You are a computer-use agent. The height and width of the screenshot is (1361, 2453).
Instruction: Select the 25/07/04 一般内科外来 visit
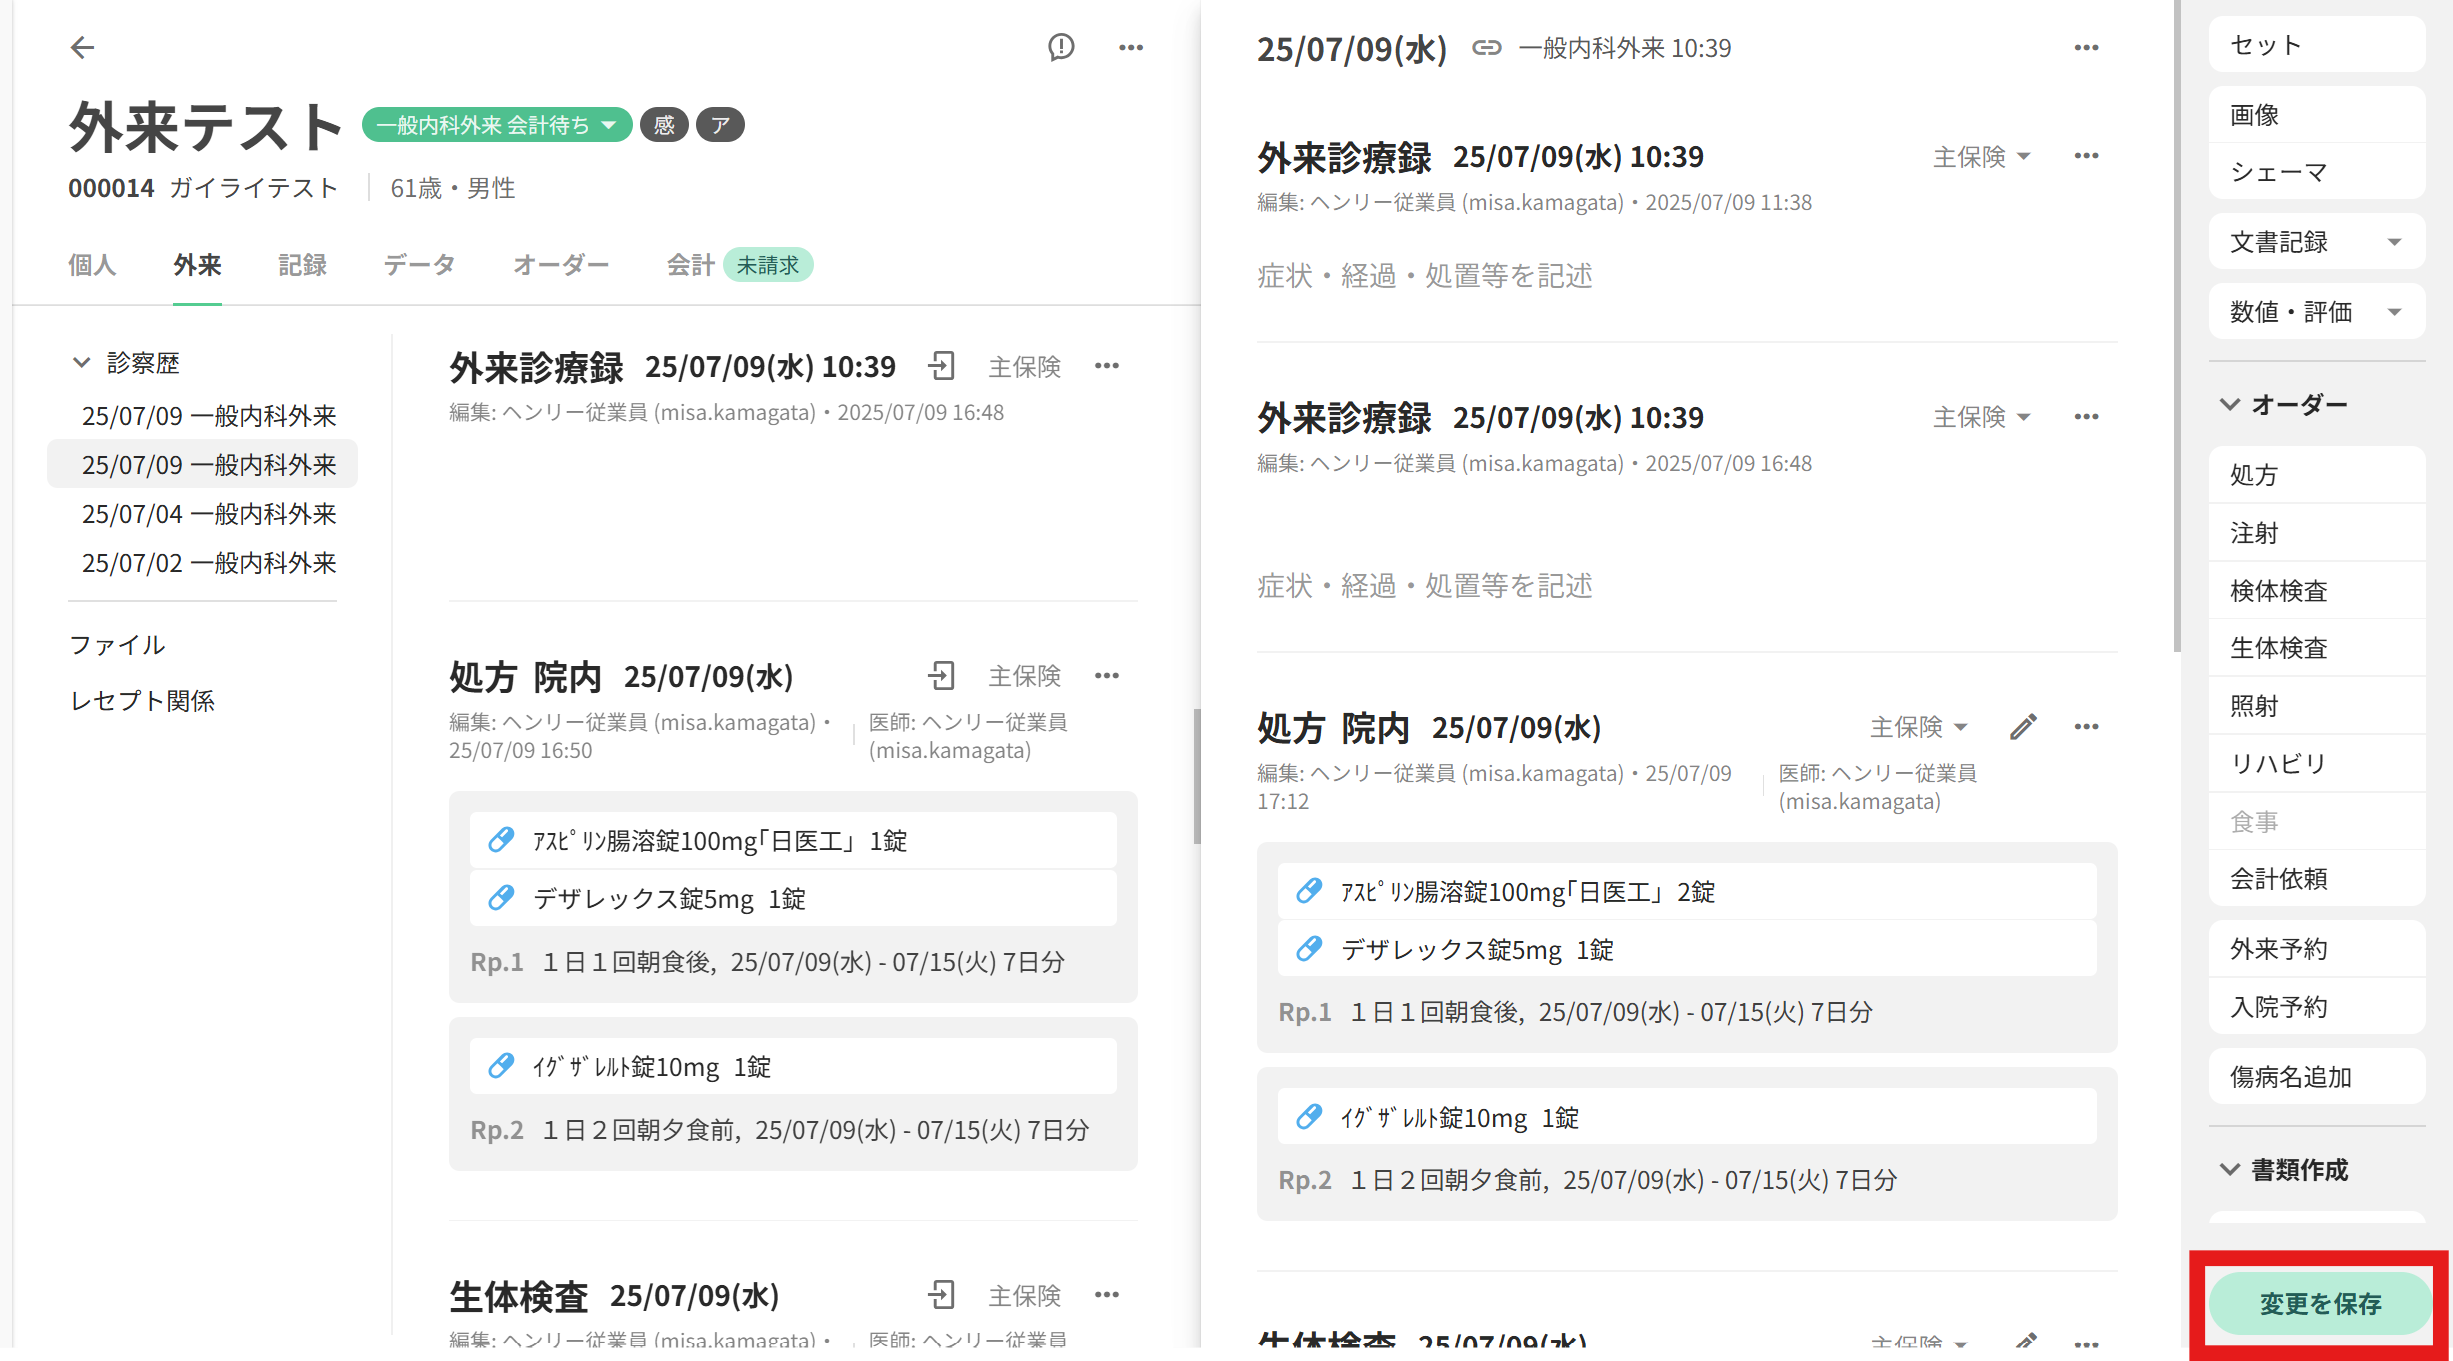pos(208,514)
